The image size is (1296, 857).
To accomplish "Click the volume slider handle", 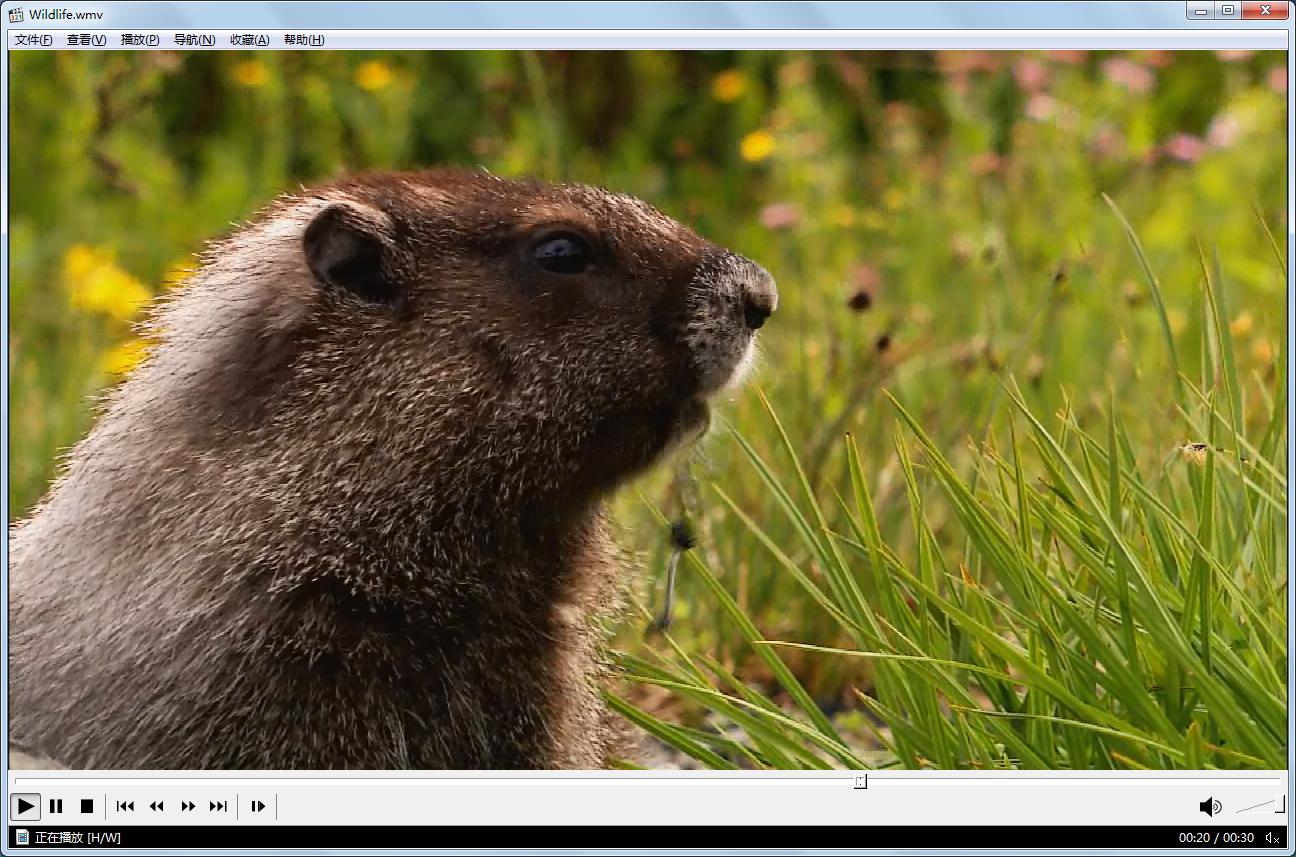I will coord(1279,805).
